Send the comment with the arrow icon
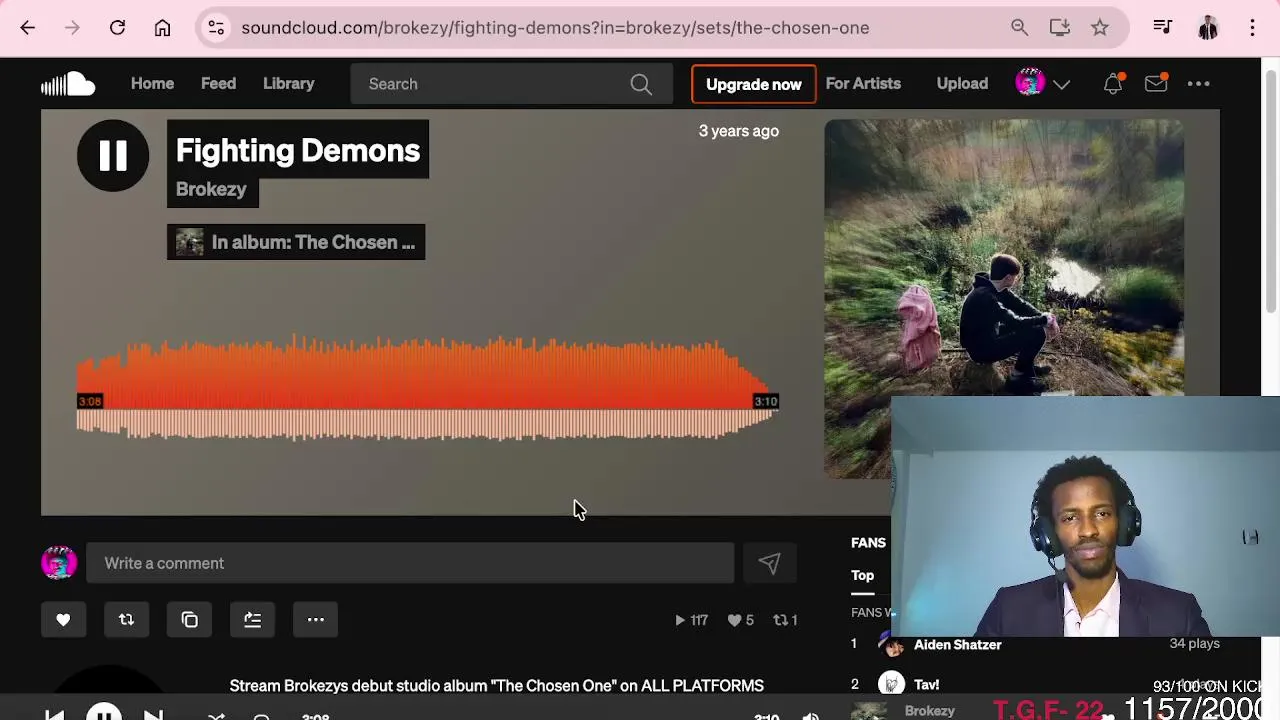This screenshot has height=720, width=1280. [x=769, y=563]
